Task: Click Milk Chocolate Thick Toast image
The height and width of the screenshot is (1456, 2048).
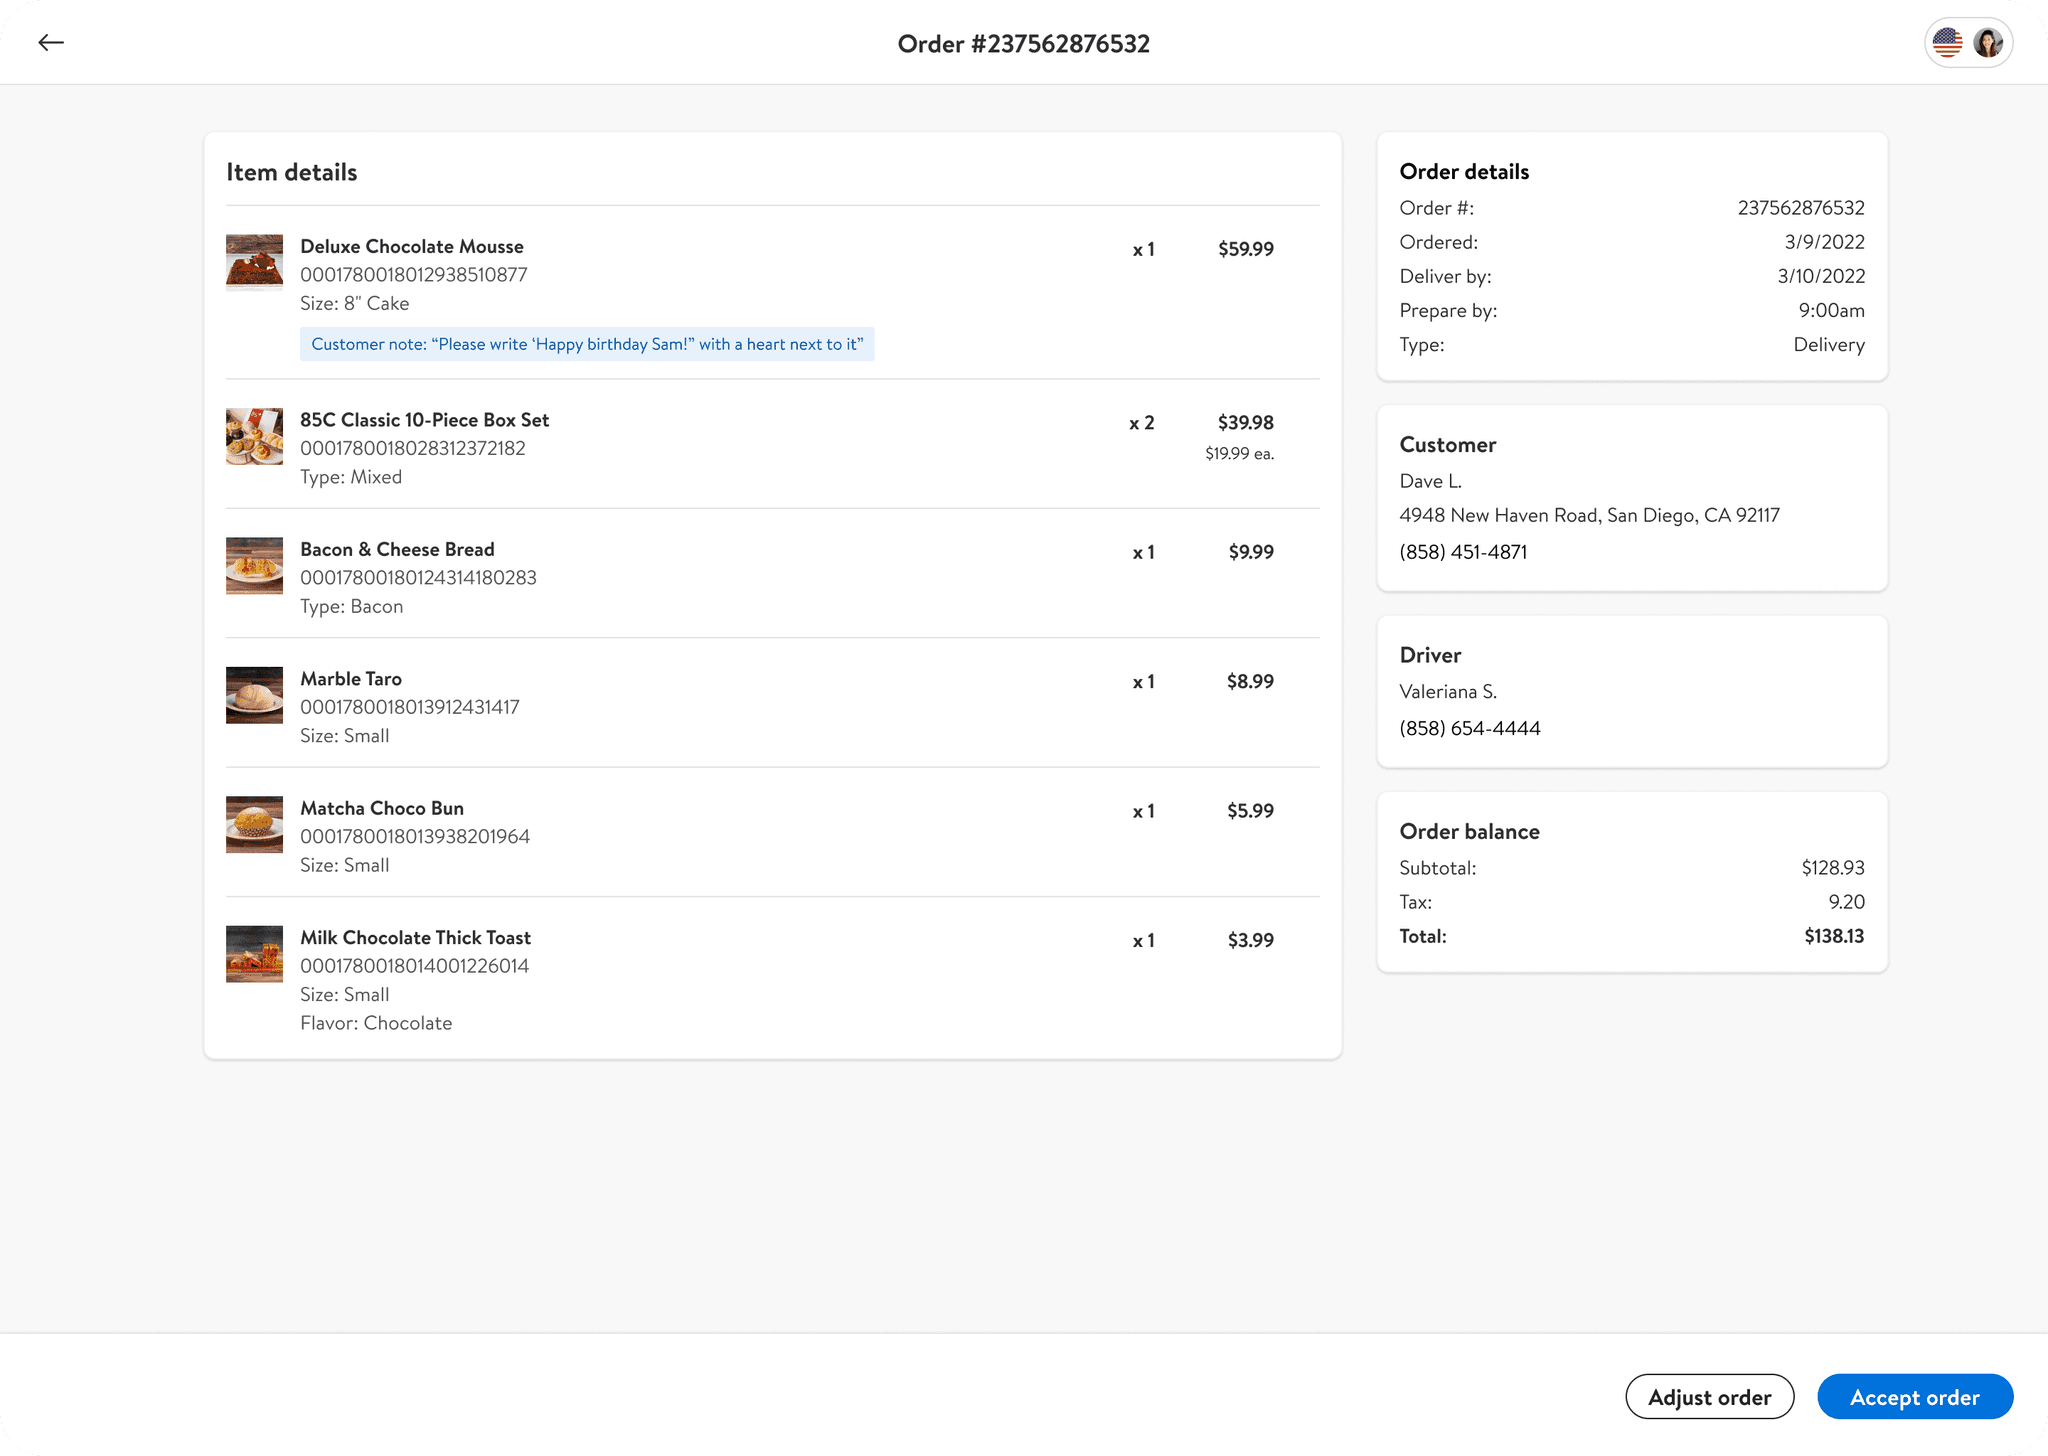Action: coord(254,953)
